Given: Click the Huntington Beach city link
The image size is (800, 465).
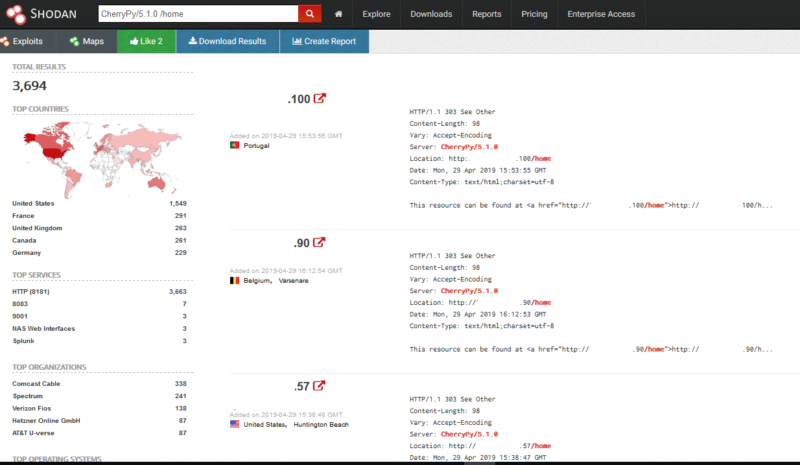Looking at the screenshot, I should click(x=321, y=424).
